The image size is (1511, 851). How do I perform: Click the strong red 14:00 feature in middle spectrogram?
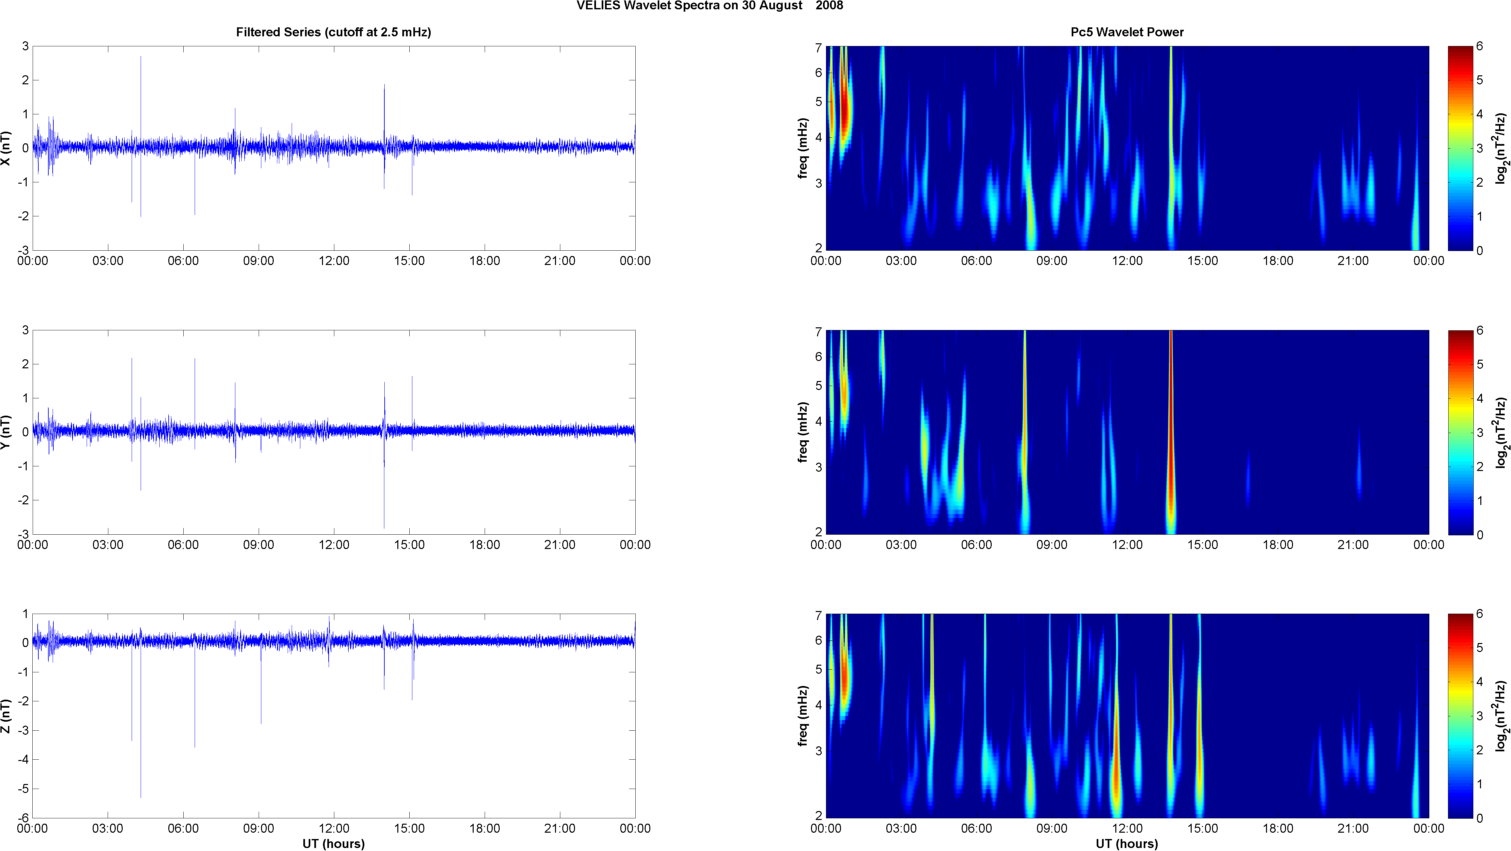[1171, 432]
